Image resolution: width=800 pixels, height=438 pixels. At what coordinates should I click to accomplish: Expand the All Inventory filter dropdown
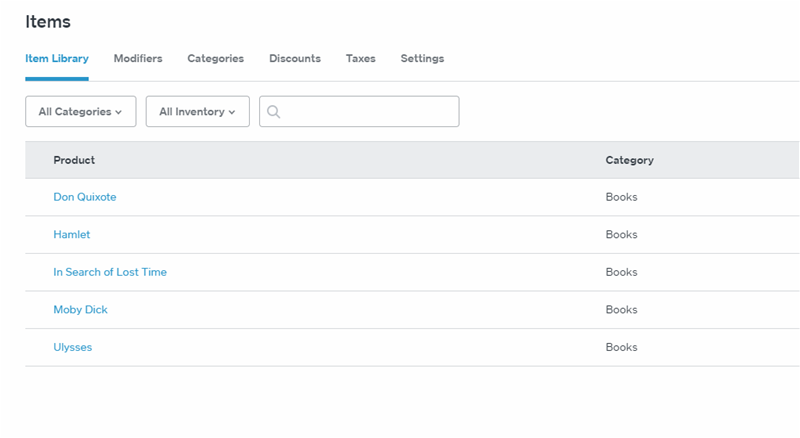tap(197, 112)
